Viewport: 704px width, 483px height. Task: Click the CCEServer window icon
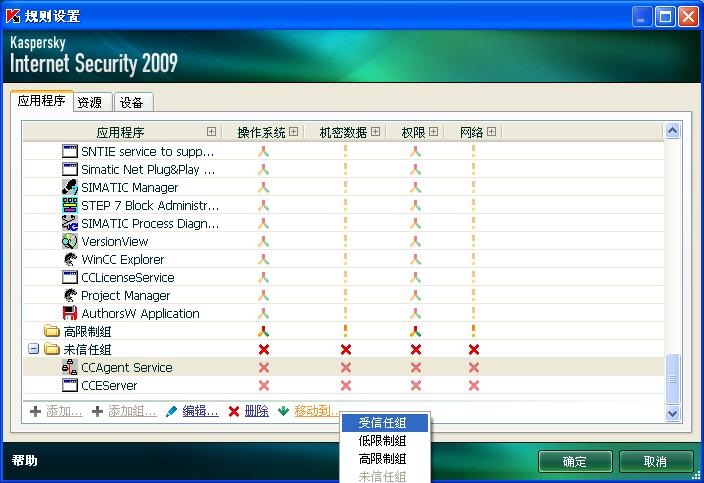70,385
